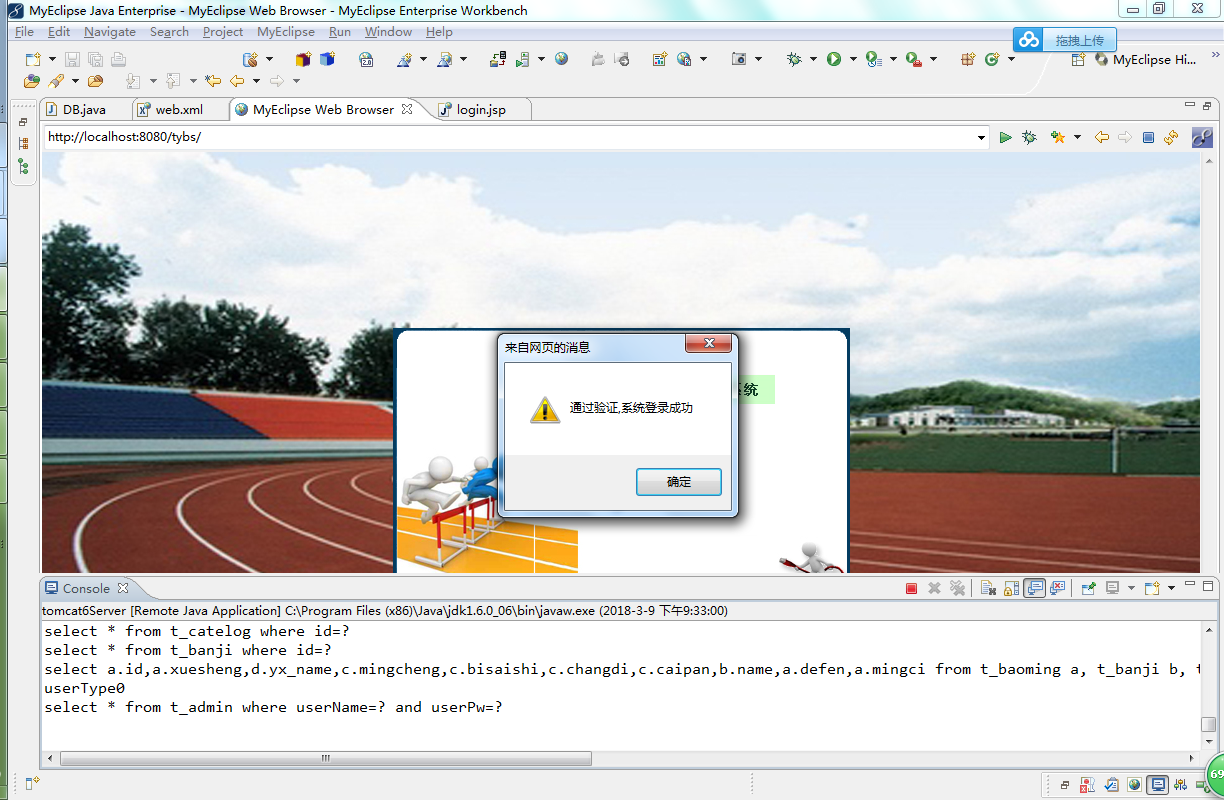Open the browser bookmarks star dropdown arrow
The width and height of the screenshot is (1224, 800).
click(1077, 137)
